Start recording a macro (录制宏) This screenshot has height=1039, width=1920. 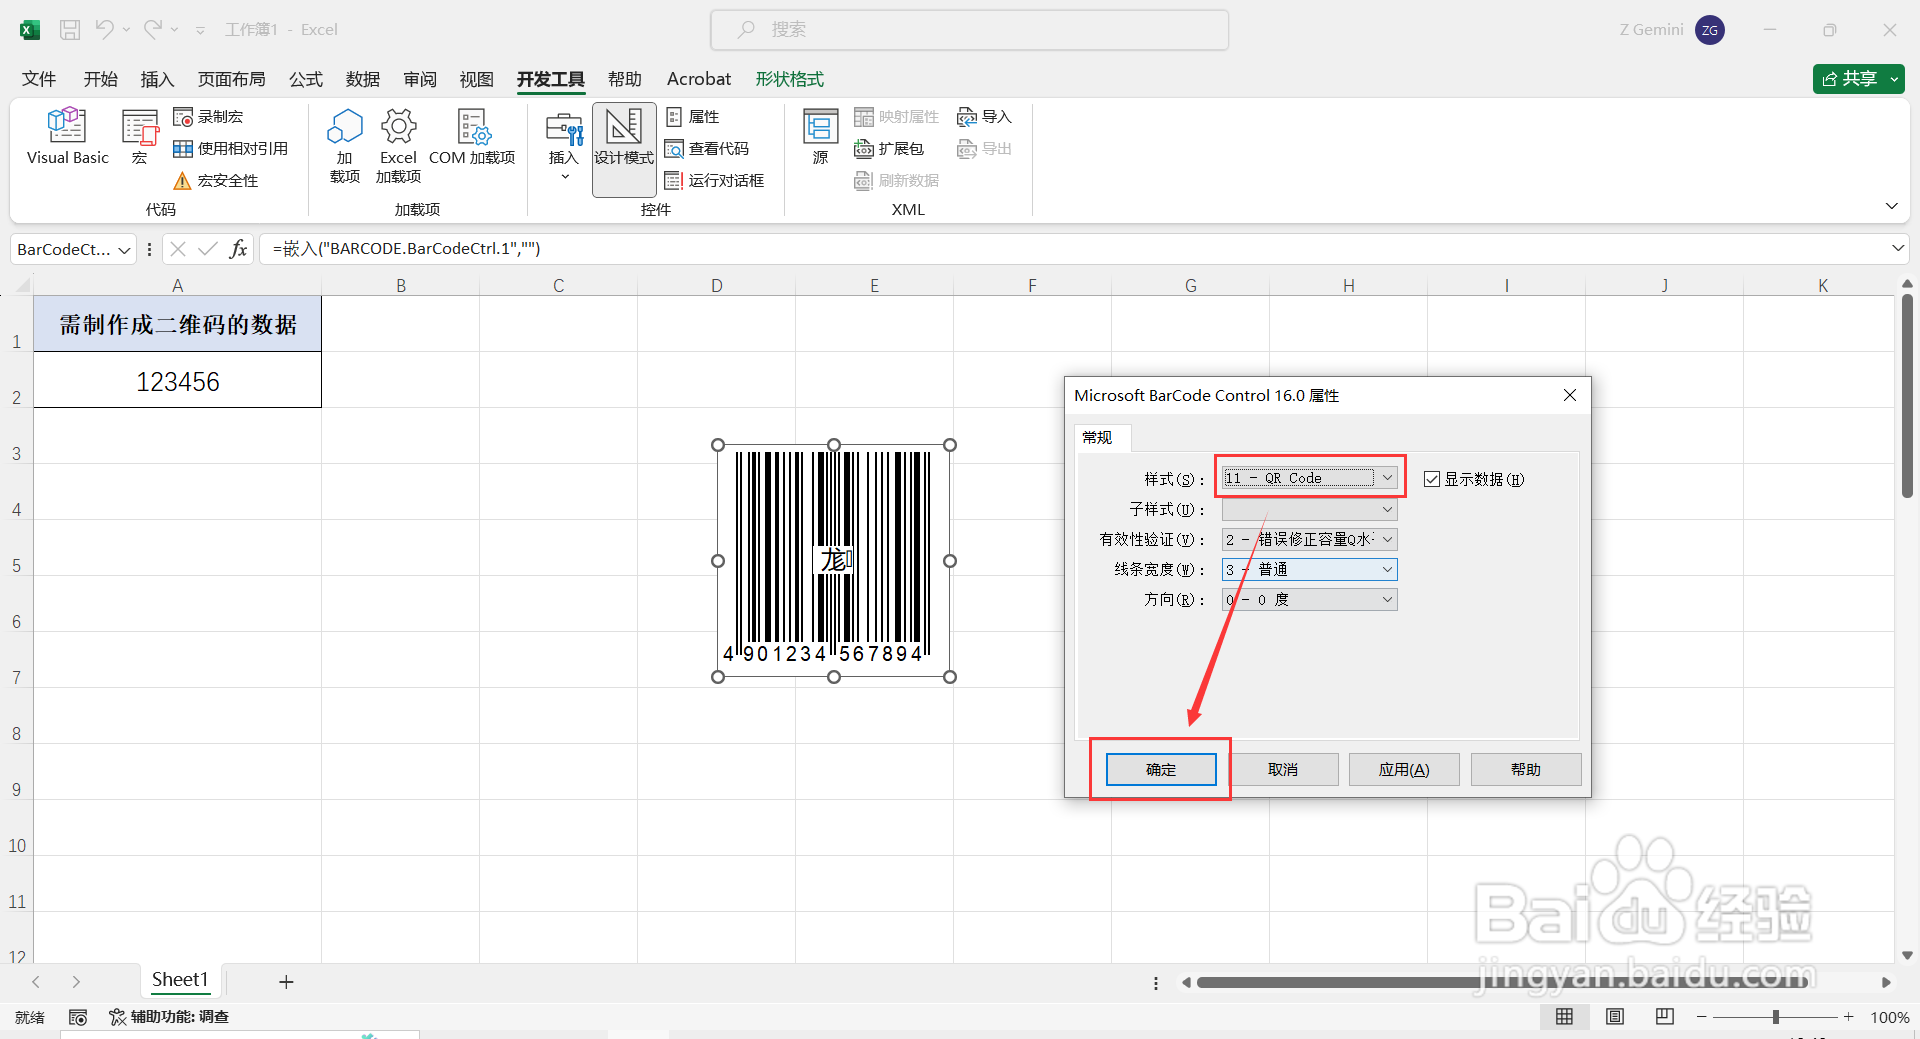click(208, 117)
